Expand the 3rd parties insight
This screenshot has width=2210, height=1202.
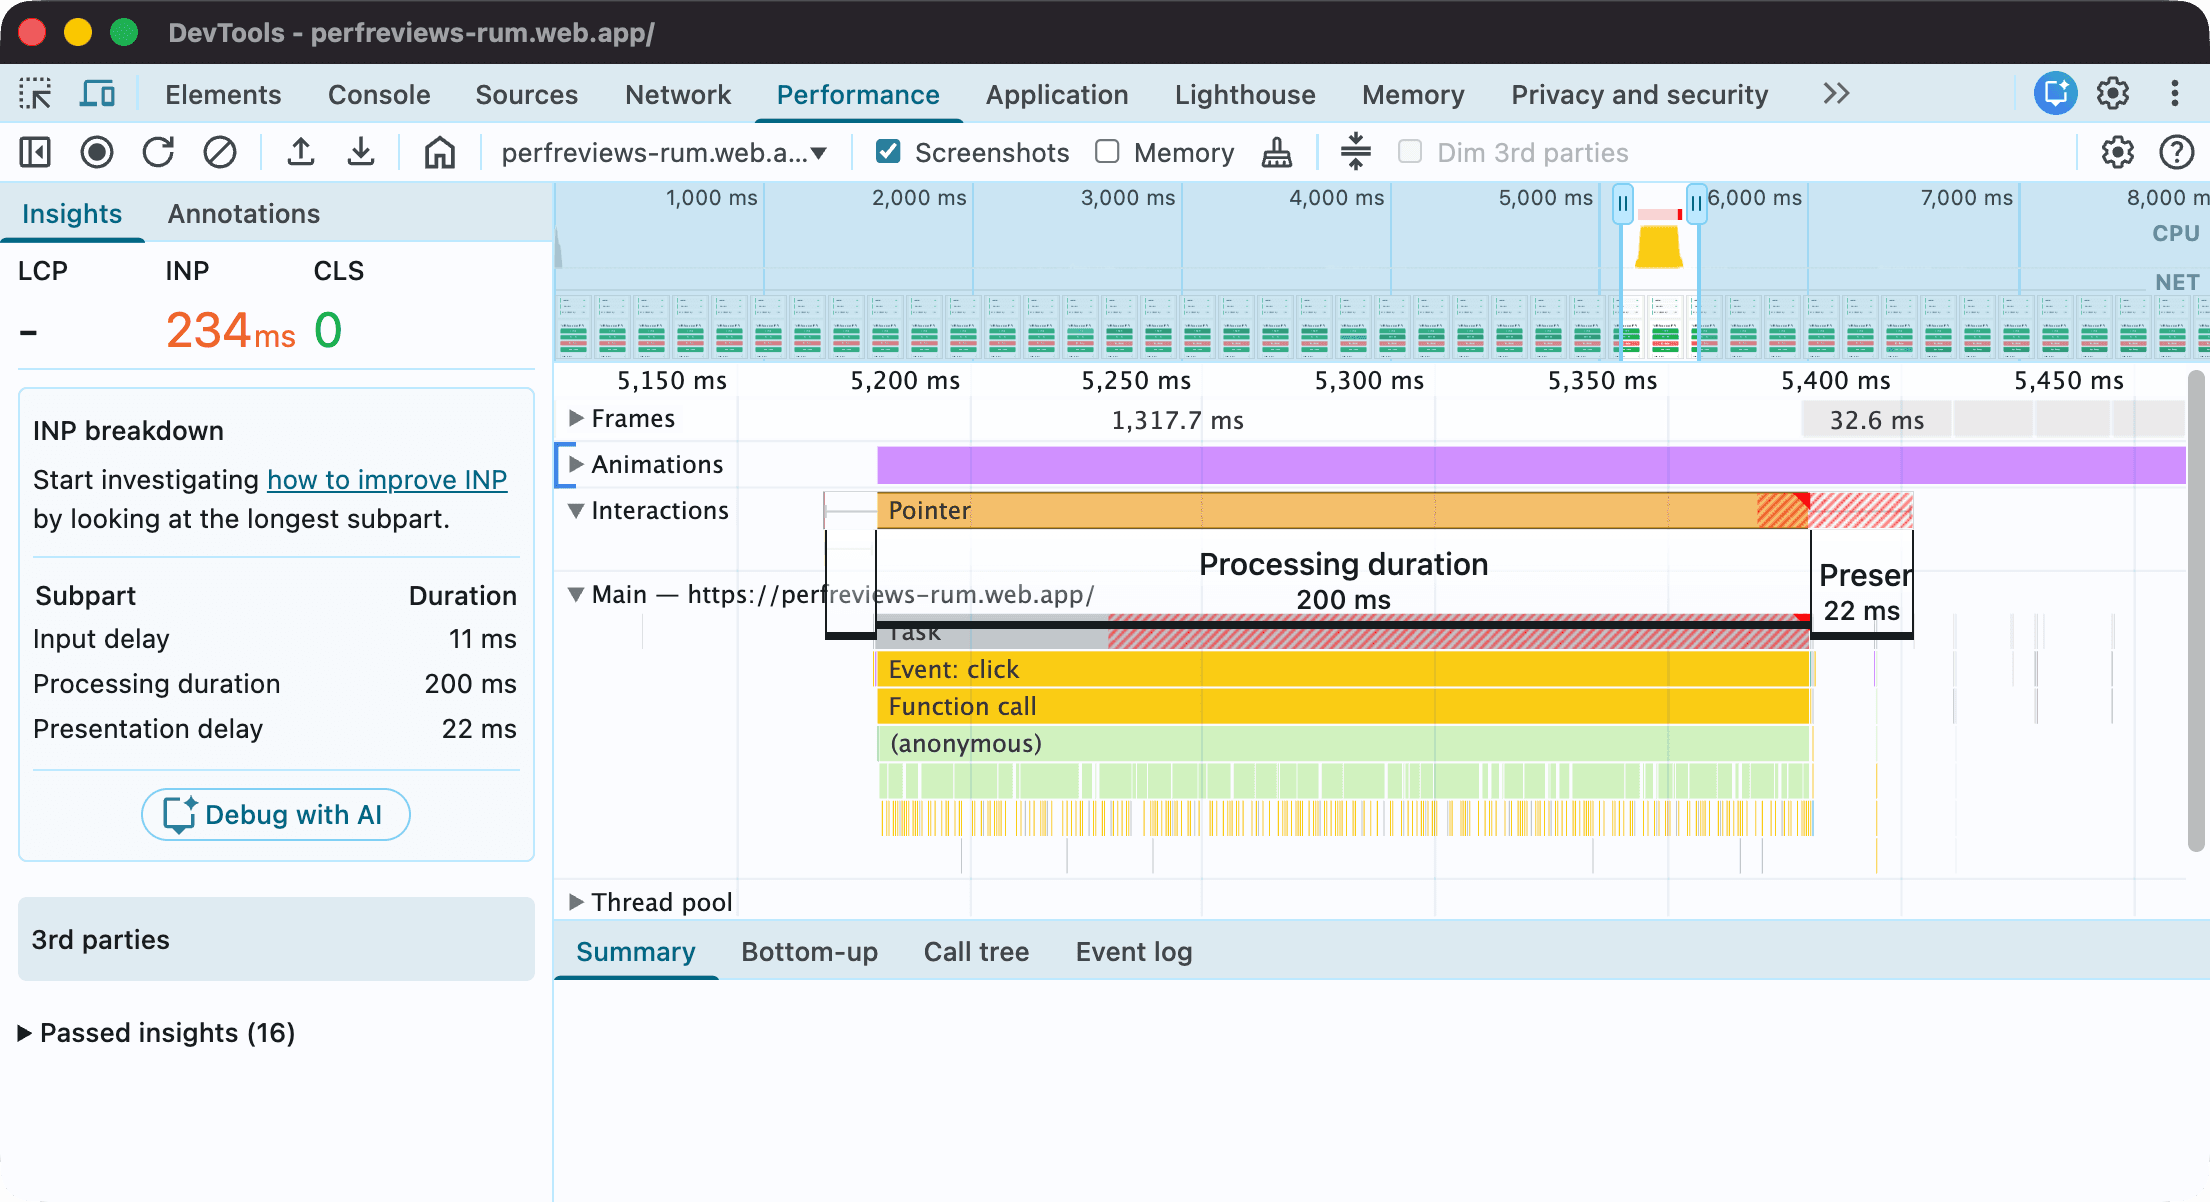coord(276,939)
